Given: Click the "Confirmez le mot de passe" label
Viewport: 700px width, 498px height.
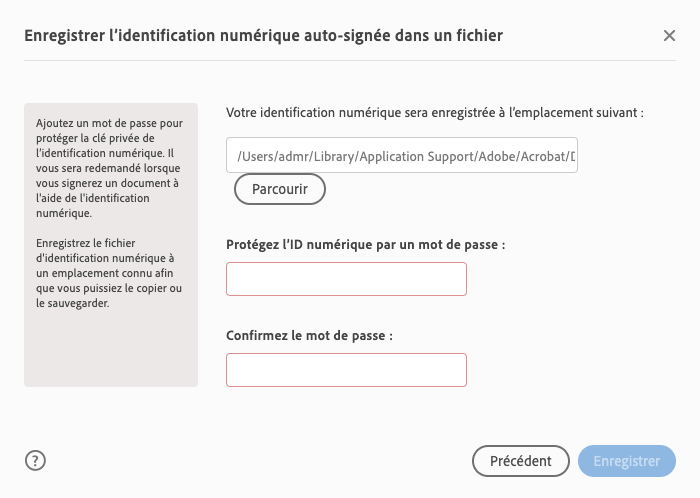Looking at the screenshot, I should (x=309, y=335).
